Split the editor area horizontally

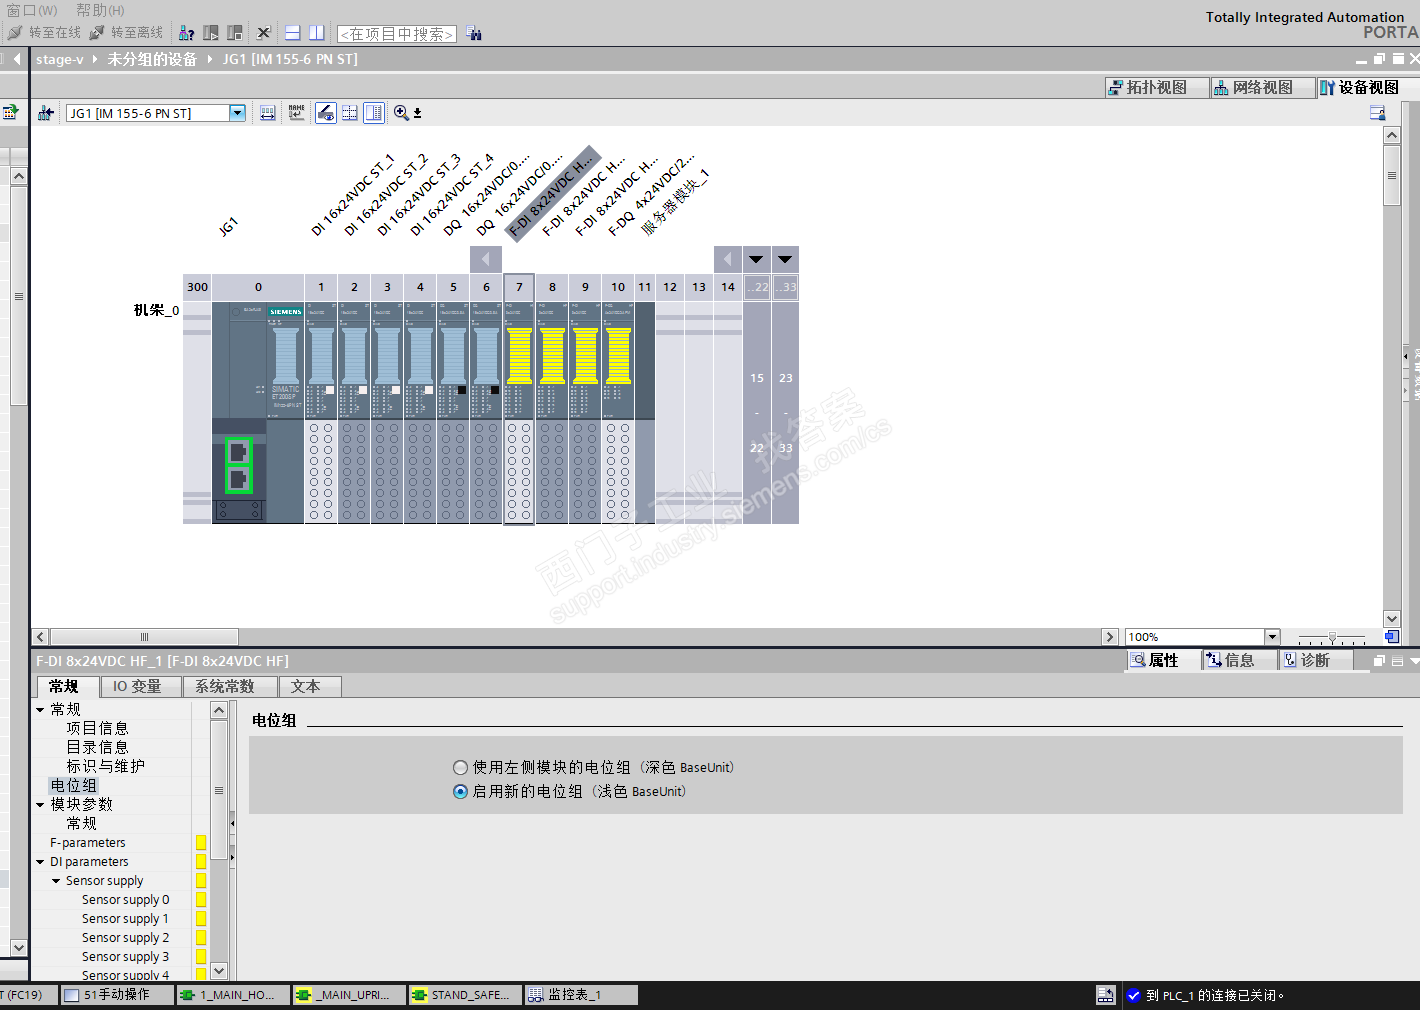pyautogui.click(x=293, y=33)
